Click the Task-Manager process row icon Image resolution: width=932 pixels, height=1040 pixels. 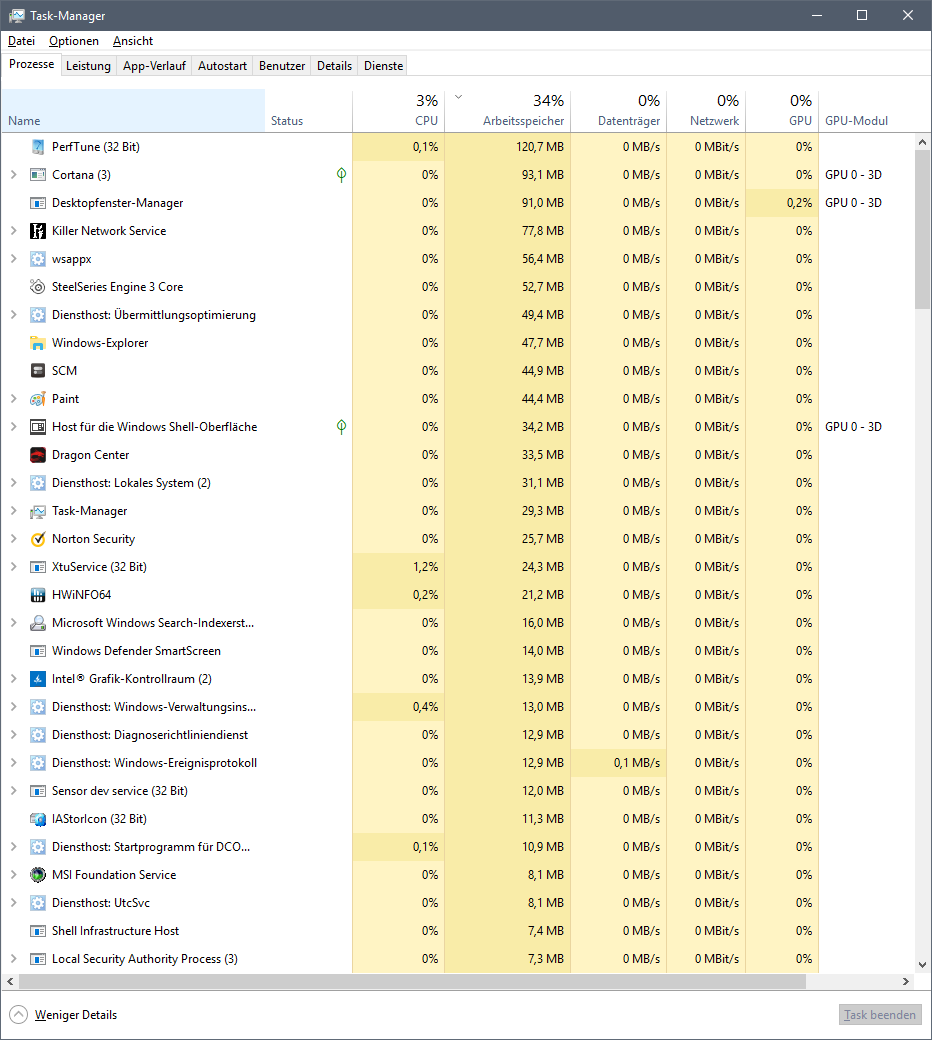pos(38,511)
